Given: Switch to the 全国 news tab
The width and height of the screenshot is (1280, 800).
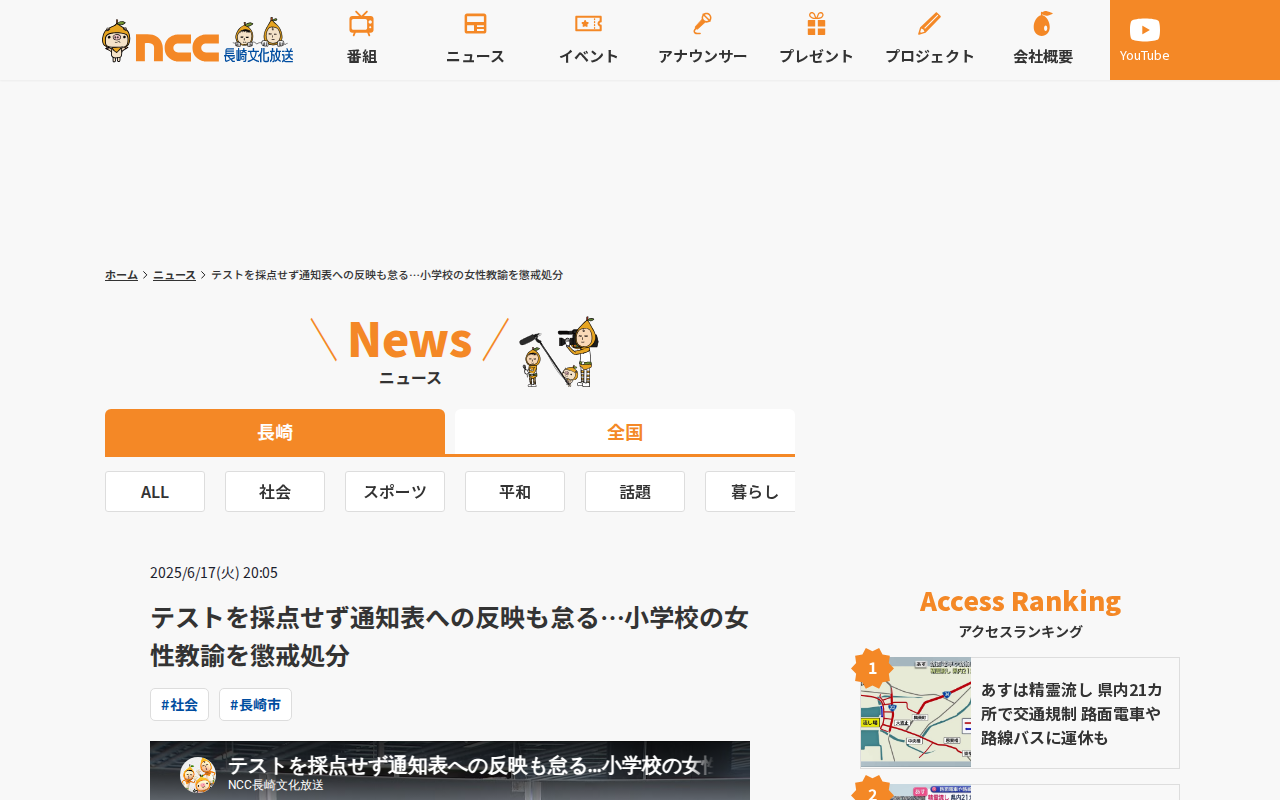Looking at the screenshot, I should (x=625, y=432).
